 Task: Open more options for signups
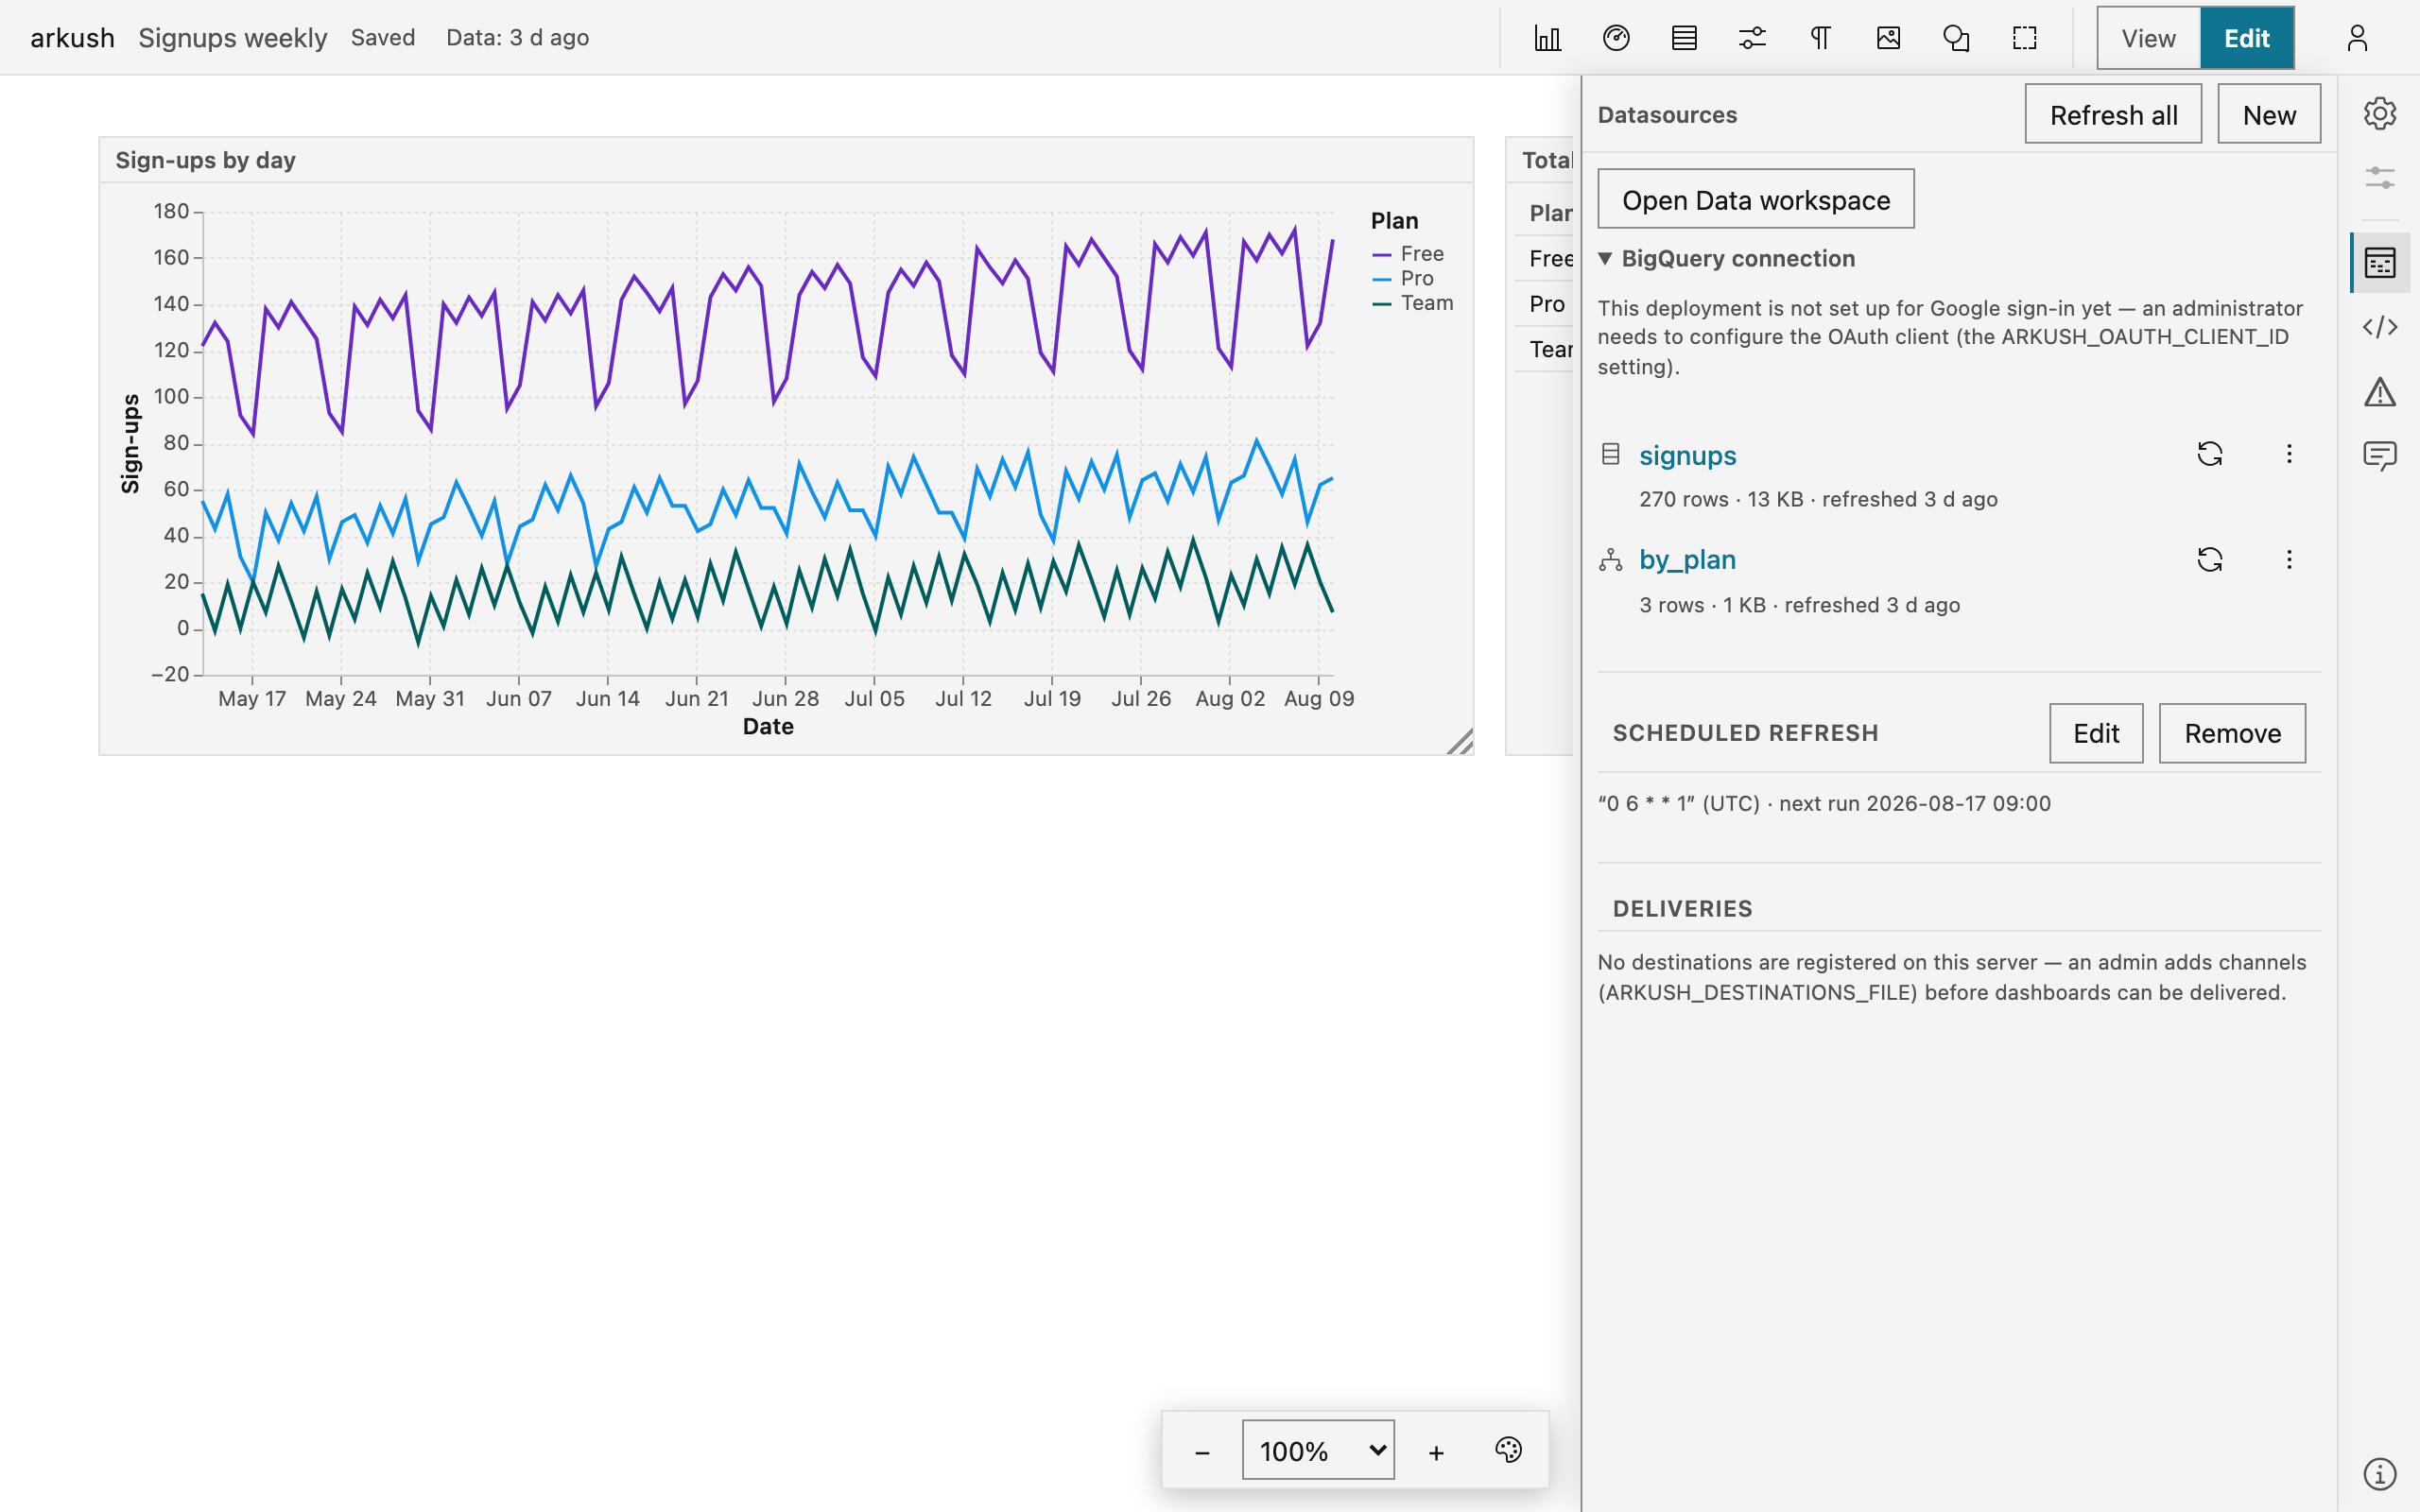click(x=2289, y=454)
